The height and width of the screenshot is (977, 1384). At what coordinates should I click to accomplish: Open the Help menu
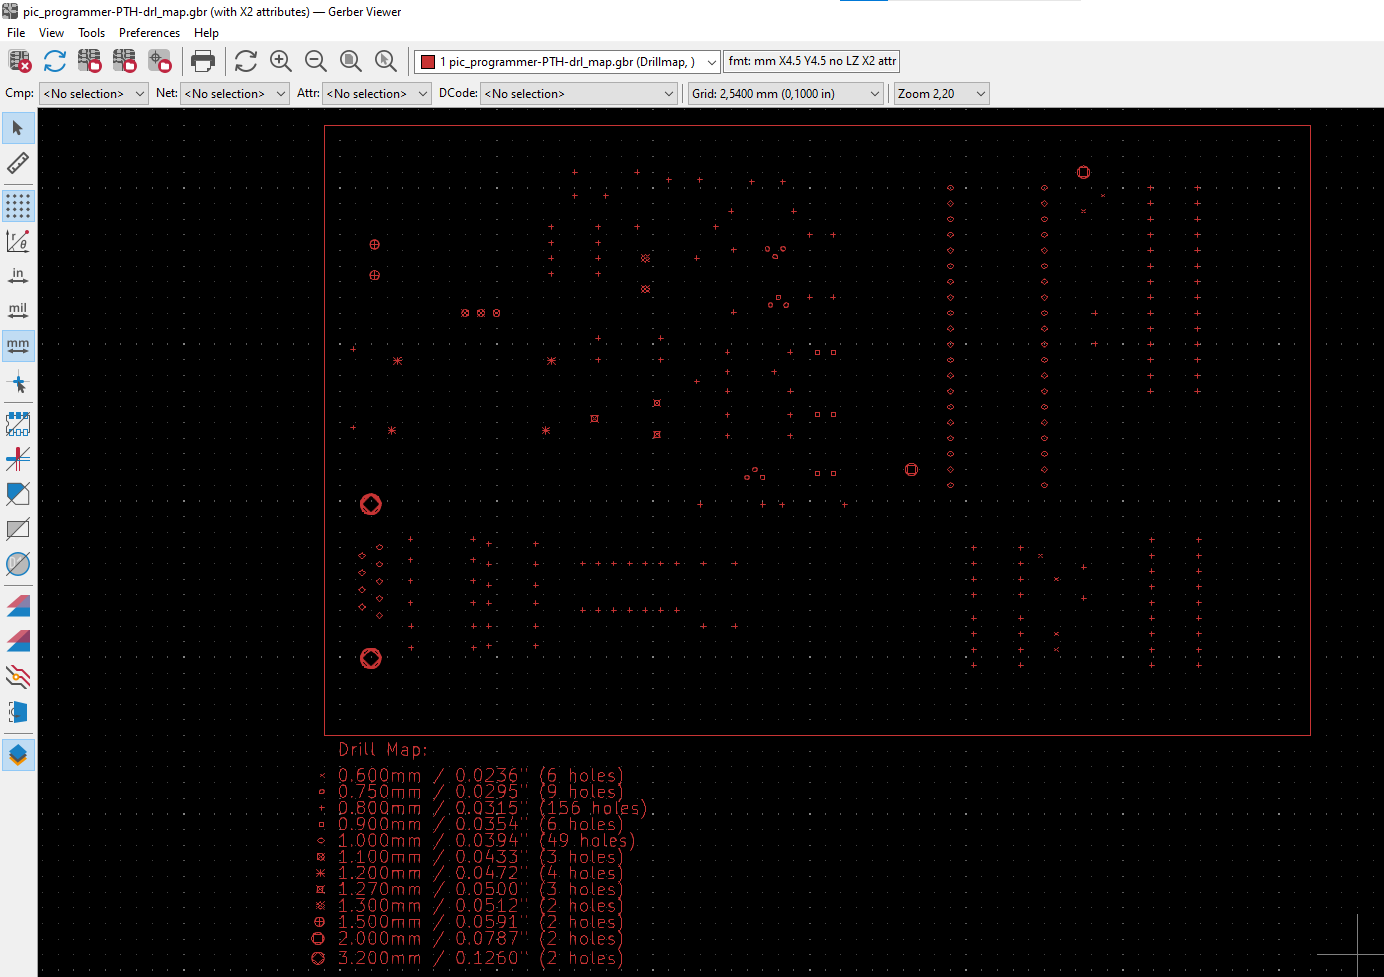click(206, 33)
